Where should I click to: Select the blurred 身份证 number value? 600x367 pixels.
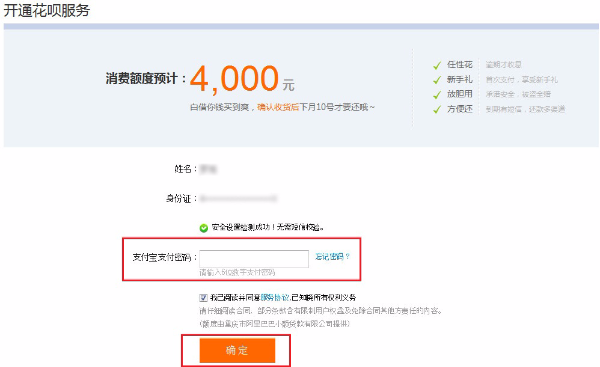[x=238, y=198]
